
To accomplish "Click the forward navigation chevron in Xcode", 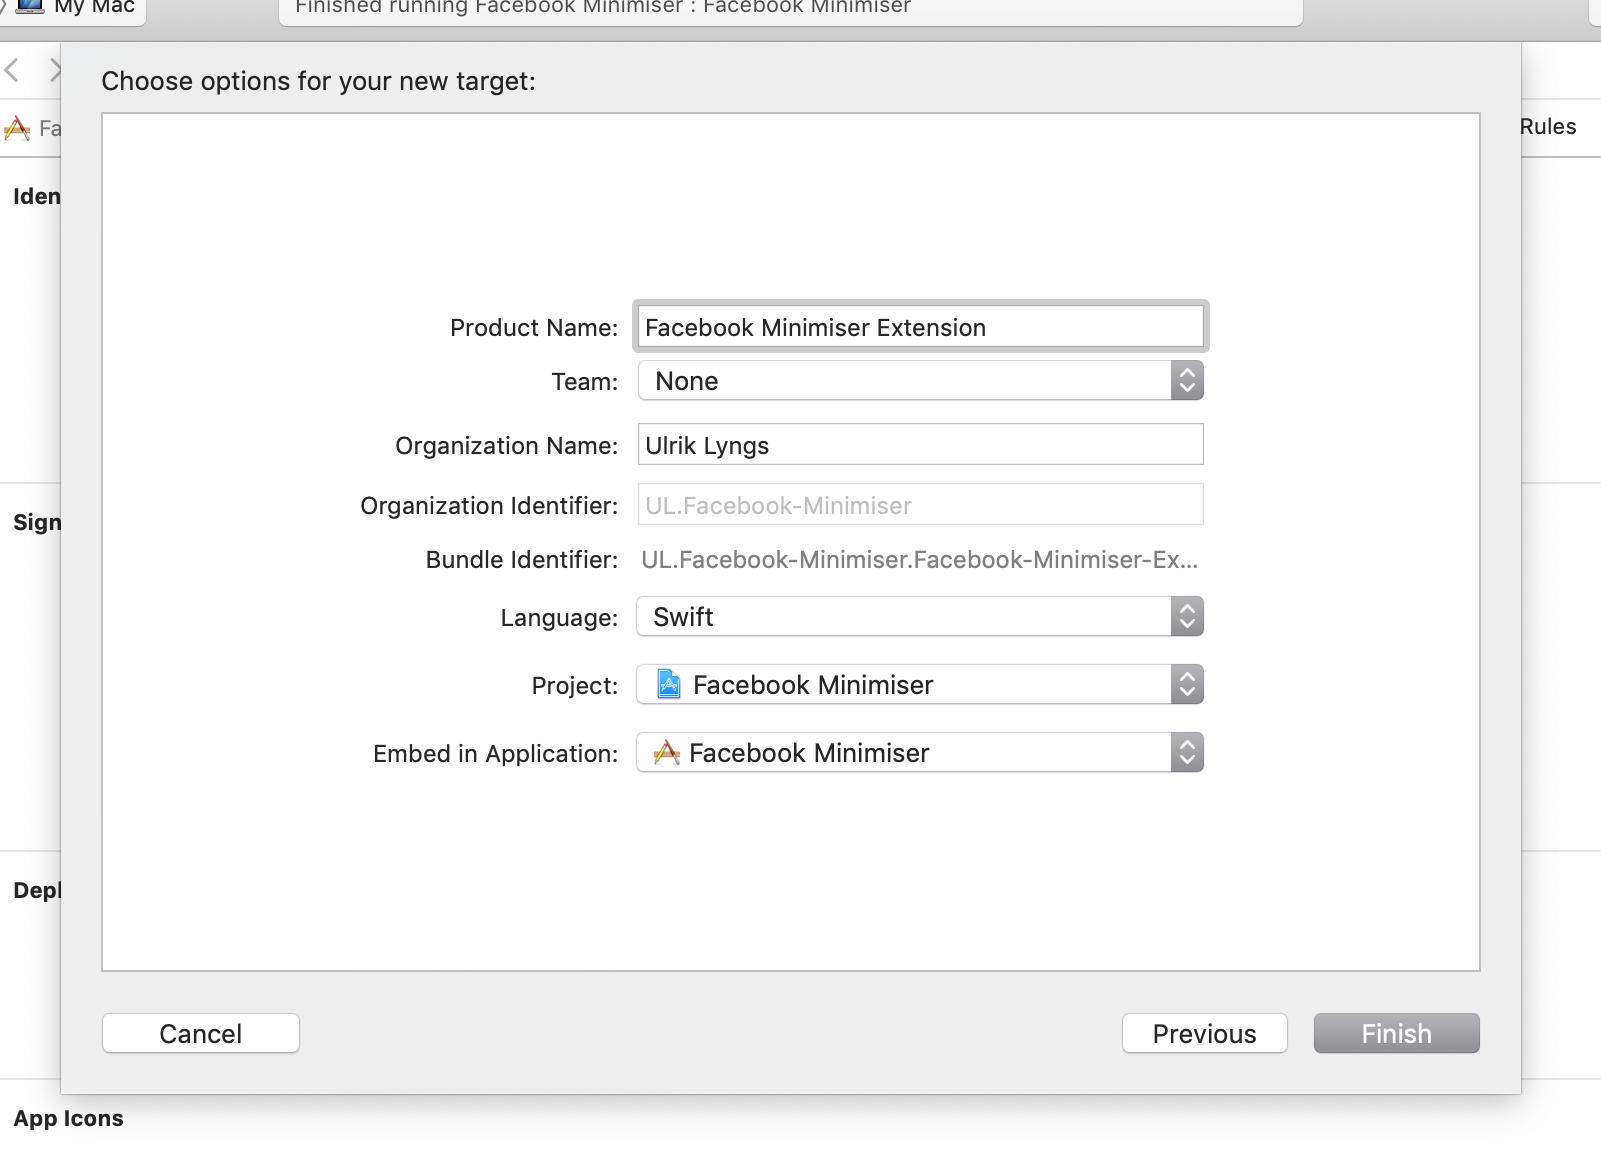I will (x=55, y=70).
